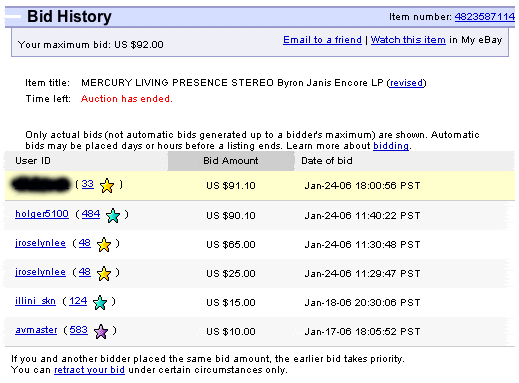Click yellow star in the US $25.00 row
The image size is (519, 383).
(104, 274)
